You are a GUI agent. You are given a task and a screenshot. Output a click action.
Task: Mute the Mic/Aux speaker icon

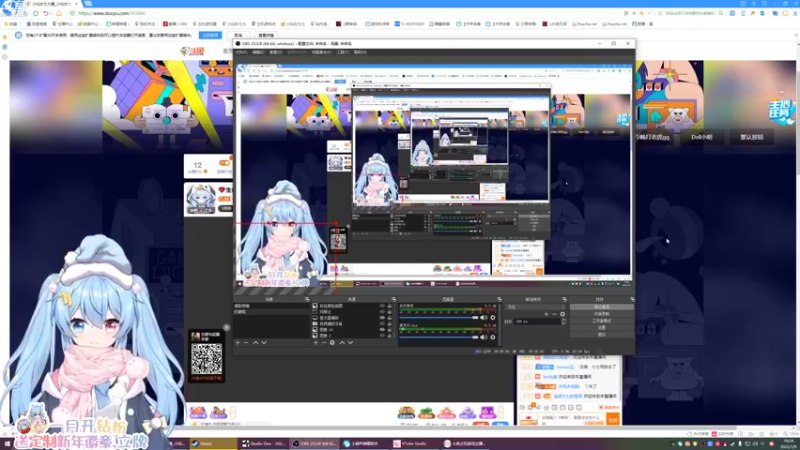pyautogui.click(x=483, y=337)
